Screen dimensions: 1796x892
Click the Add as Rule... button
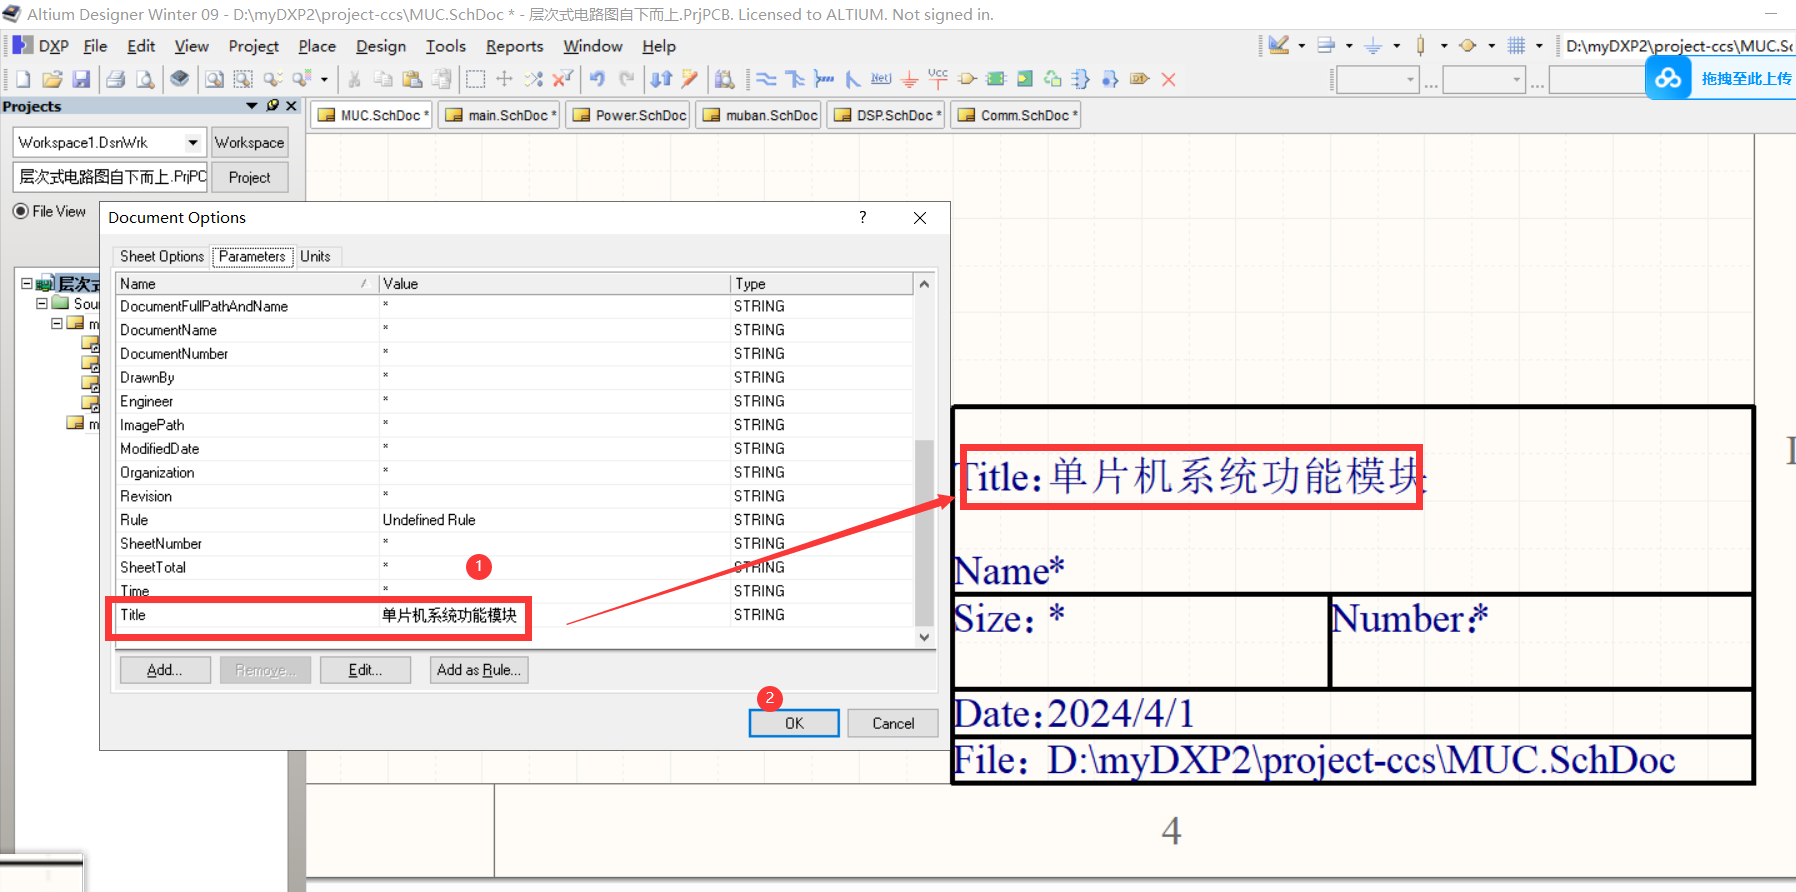pos(479,670)
